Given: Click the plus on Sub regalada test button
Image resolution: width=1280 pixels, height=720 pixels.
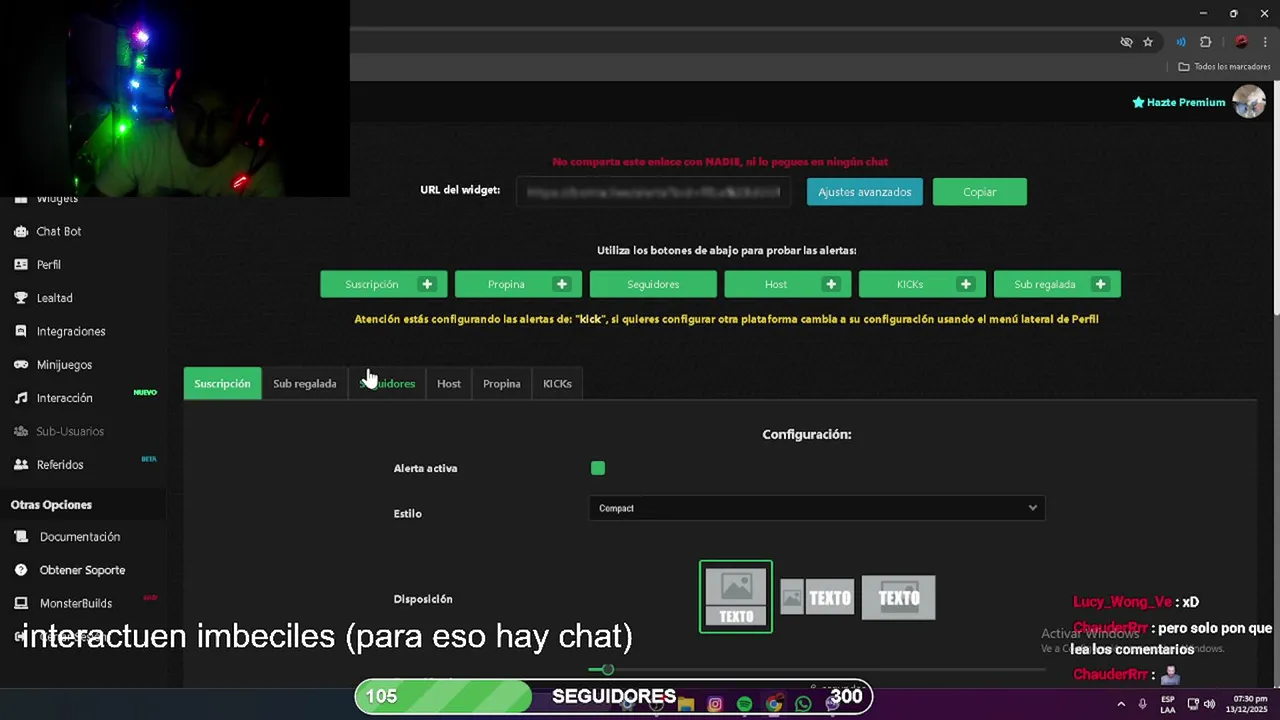Looking at the screenshot, I should [x=1100, y=284].
